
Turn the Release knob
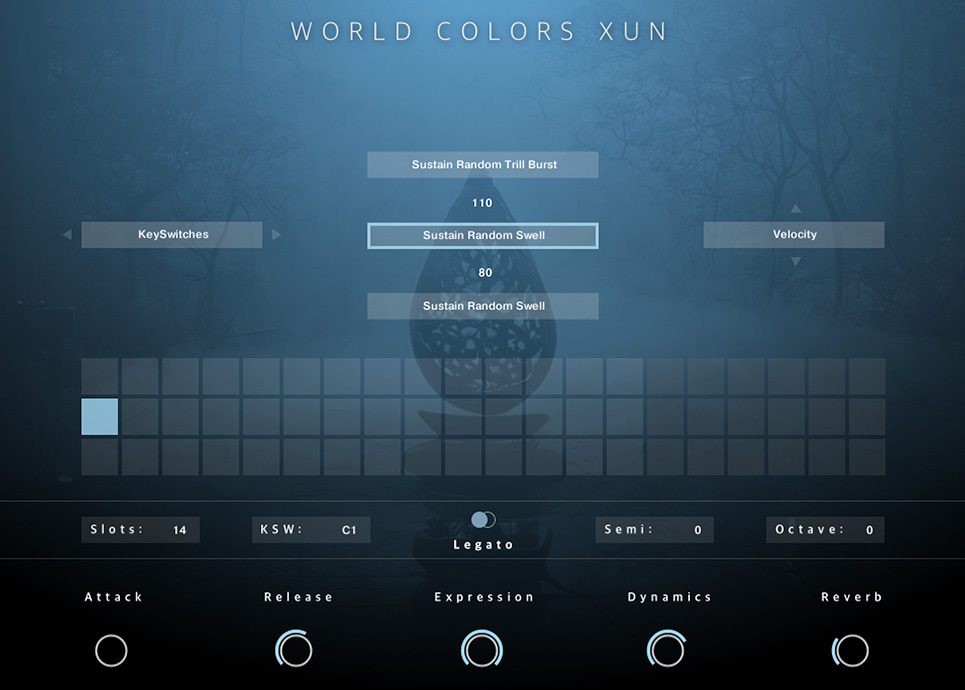pyautogui.click(x=297, y=650)
